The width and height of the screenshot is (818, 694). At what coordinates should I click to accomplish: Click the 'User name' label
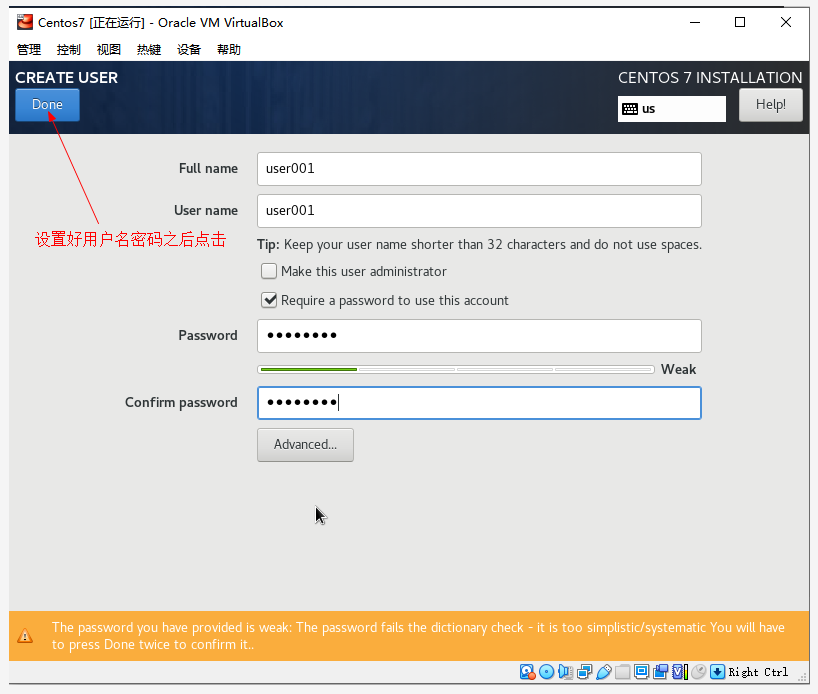pyautogui.click(x=206, y=210)
